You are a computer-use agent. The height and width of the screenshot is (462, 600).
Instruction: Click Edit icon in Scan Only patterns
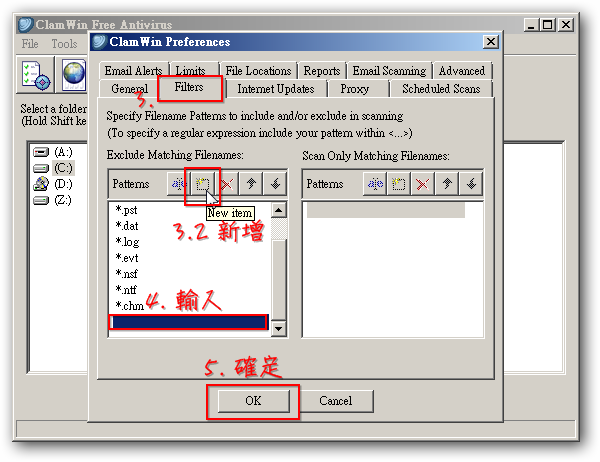375,184
